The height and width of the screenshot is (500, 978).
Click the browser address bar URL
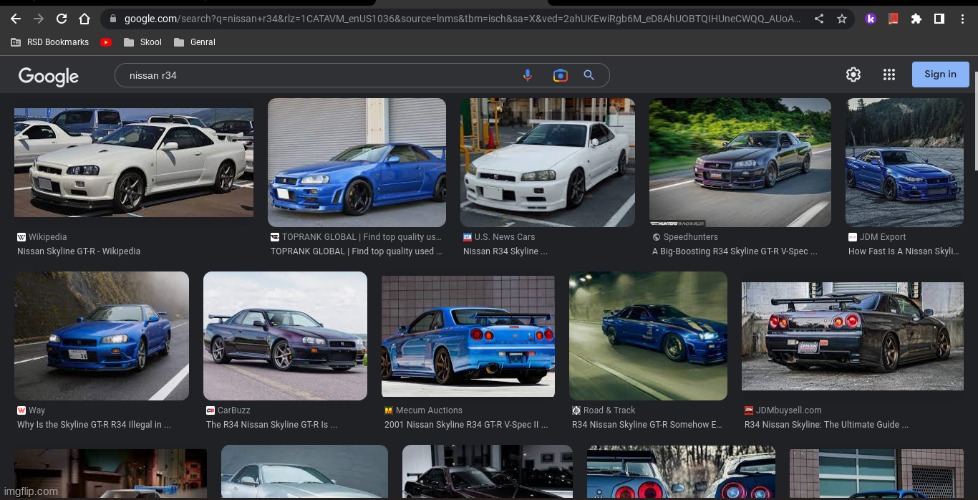(x=462, y=19)
